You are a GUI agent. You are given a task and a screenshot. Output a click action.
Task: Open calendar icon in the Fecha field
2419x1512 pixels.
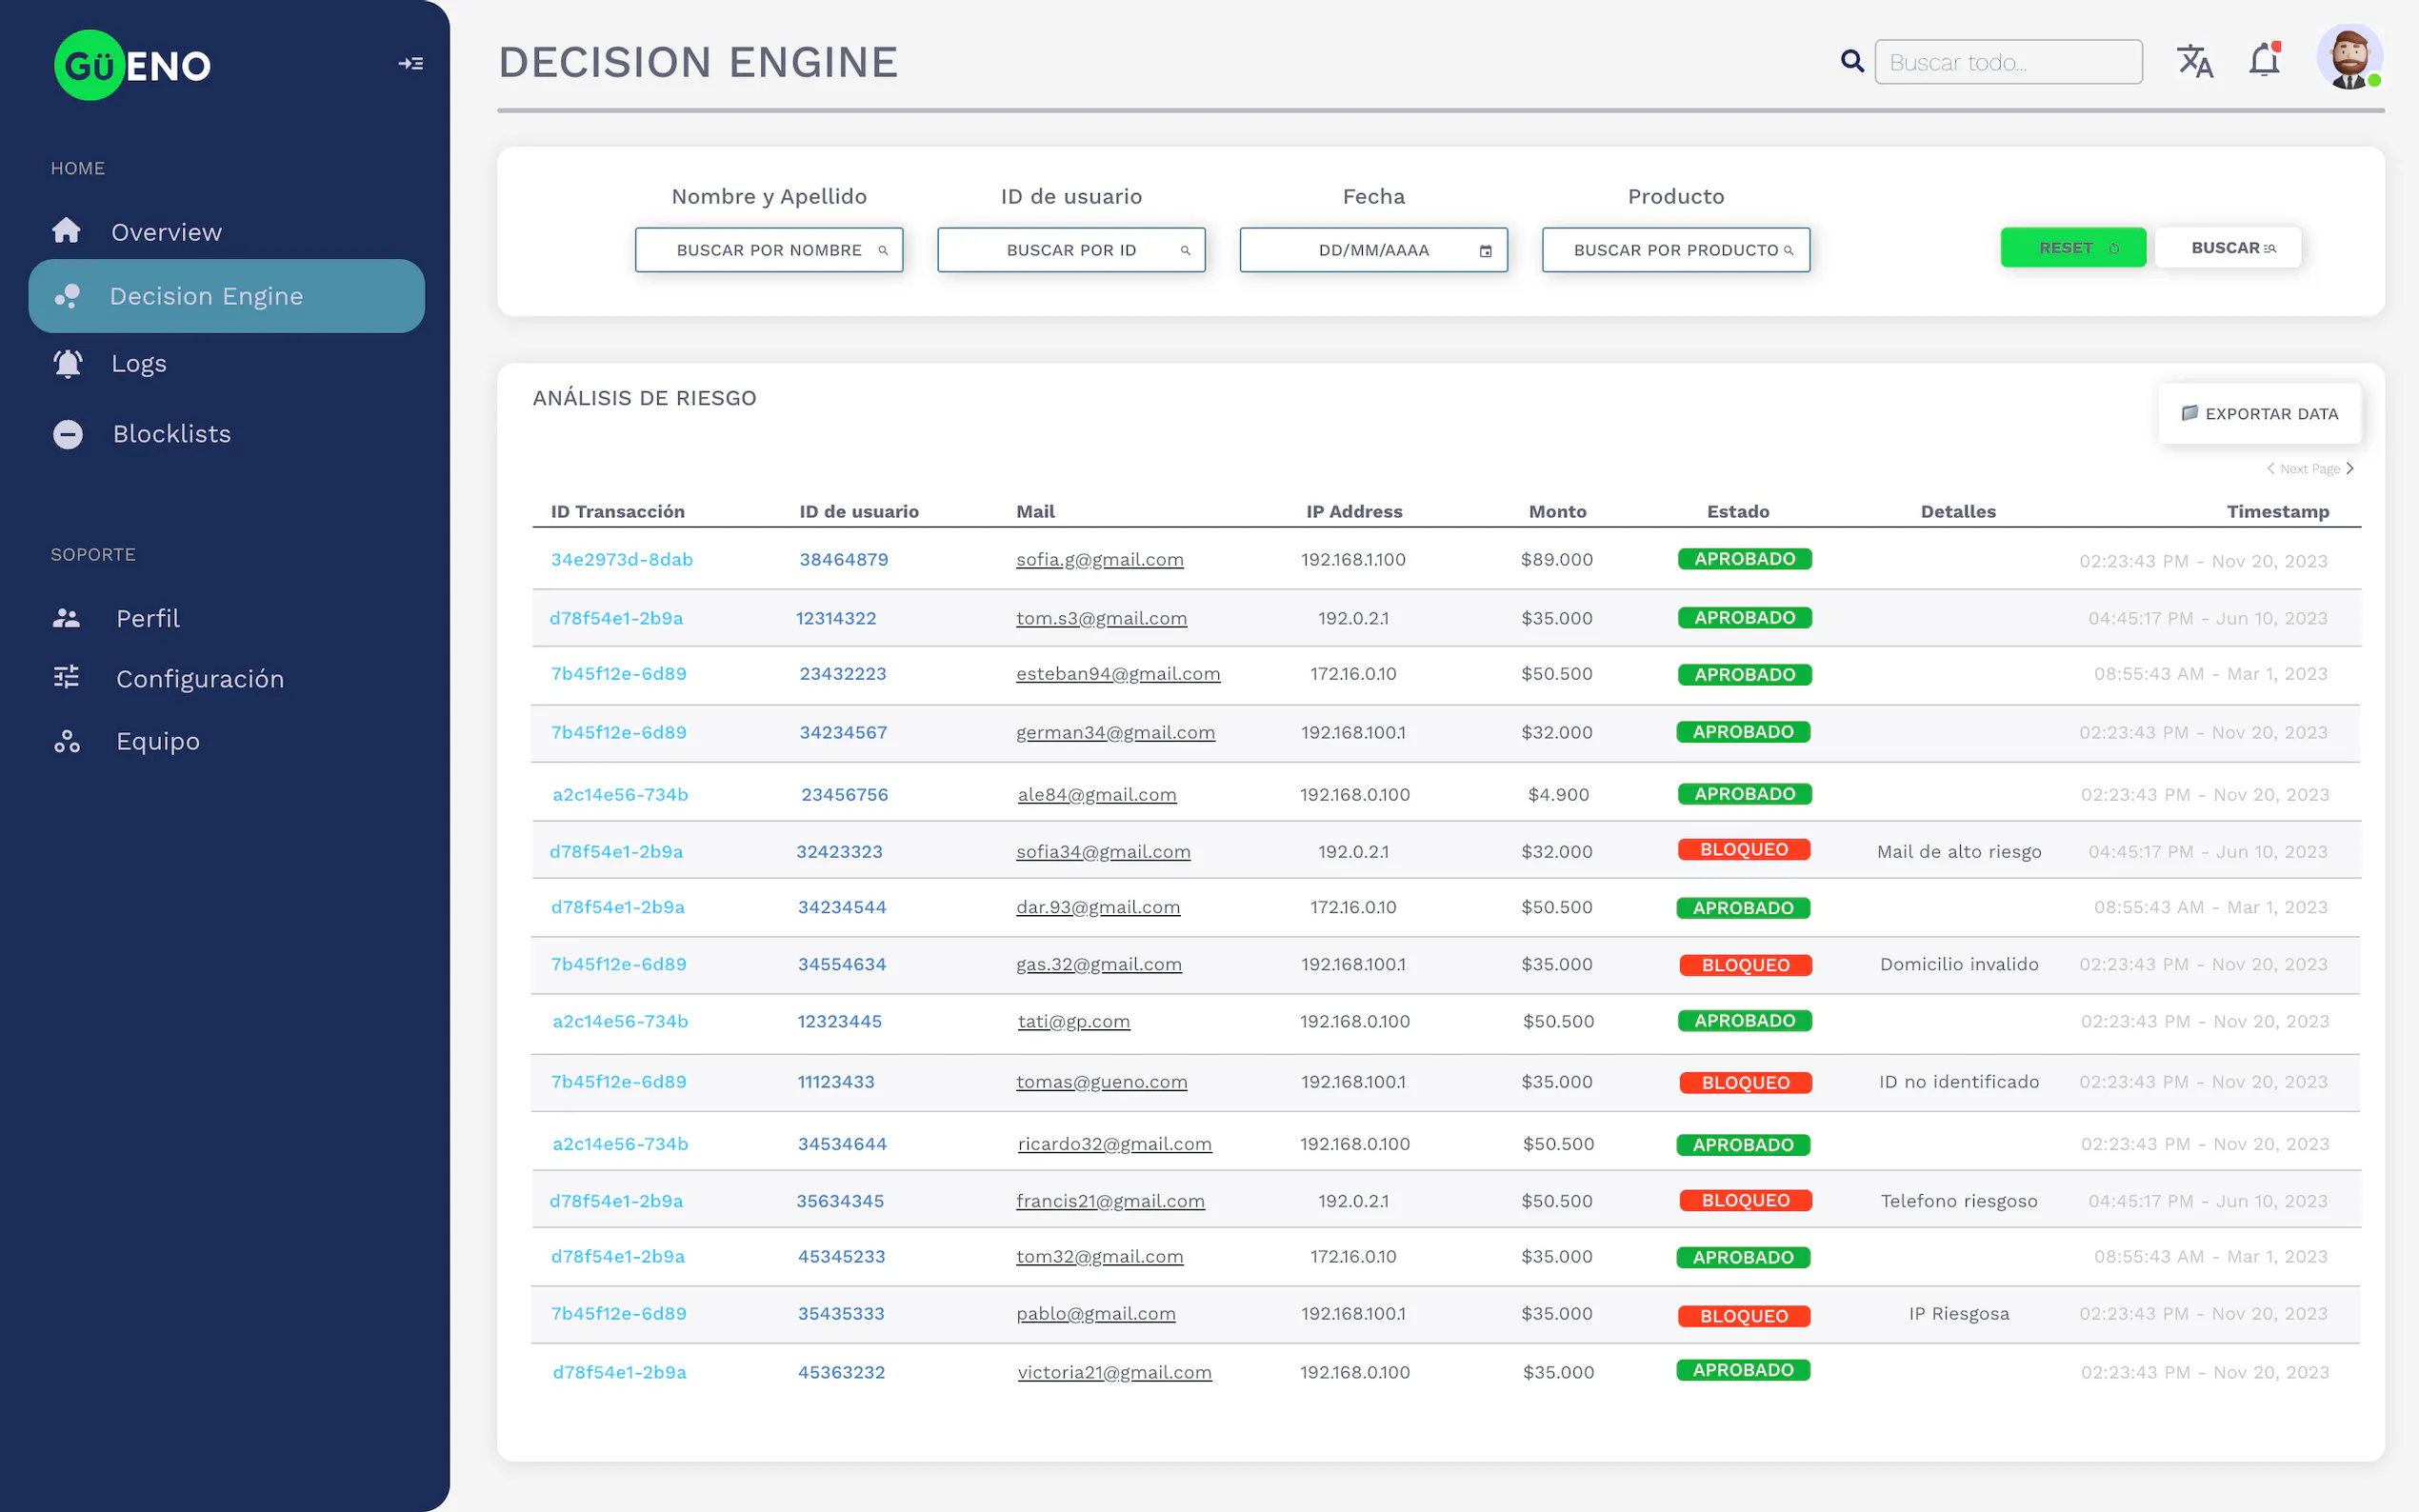pyautogui.click(x=1485, y=251)
